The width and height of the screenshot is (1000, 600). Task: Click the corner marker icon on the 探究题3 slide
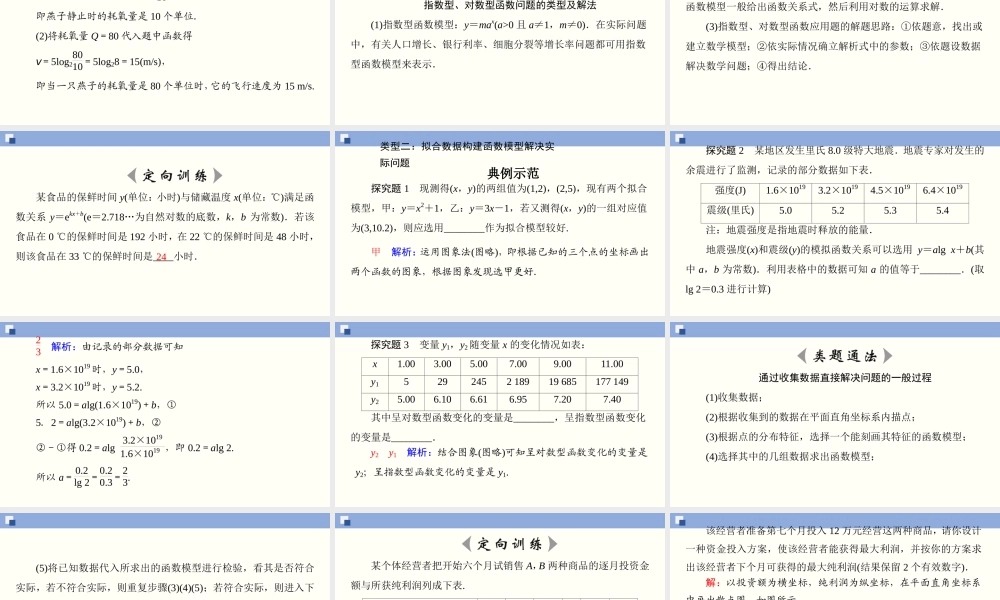[x=345, y=330]
